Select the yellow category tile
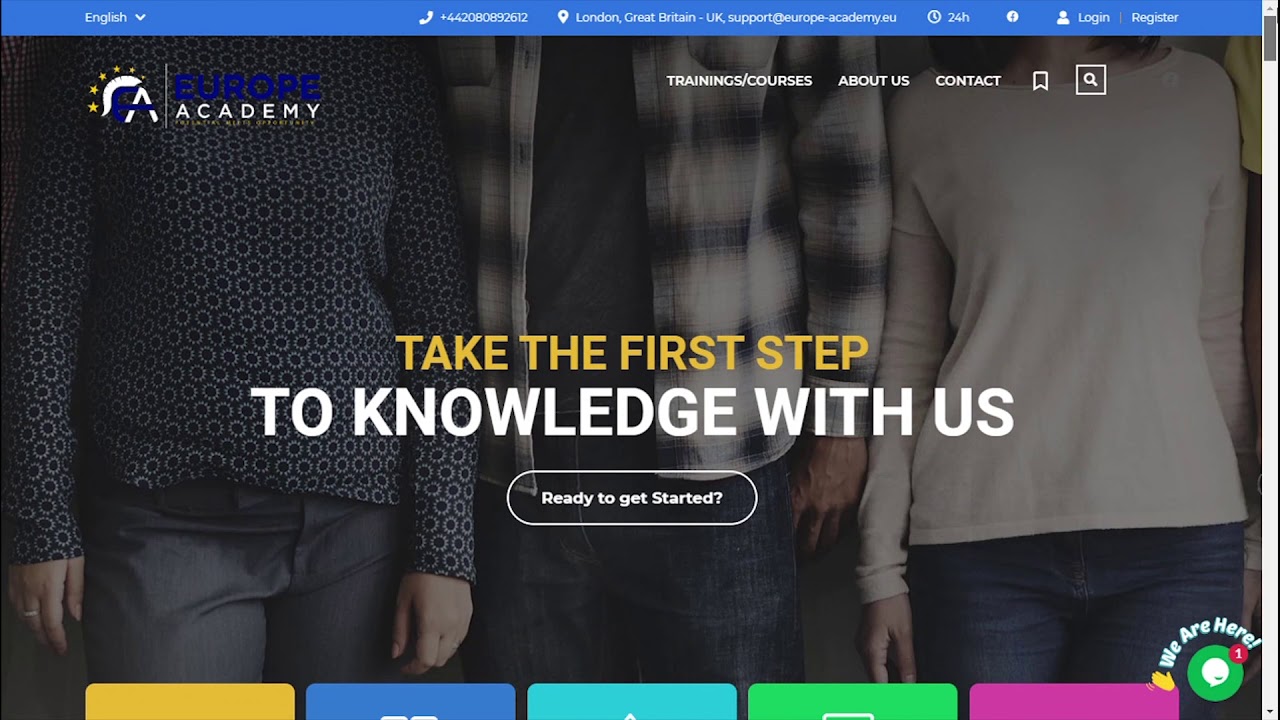Viewport: 1280px width, 720px height. [190, 702]
